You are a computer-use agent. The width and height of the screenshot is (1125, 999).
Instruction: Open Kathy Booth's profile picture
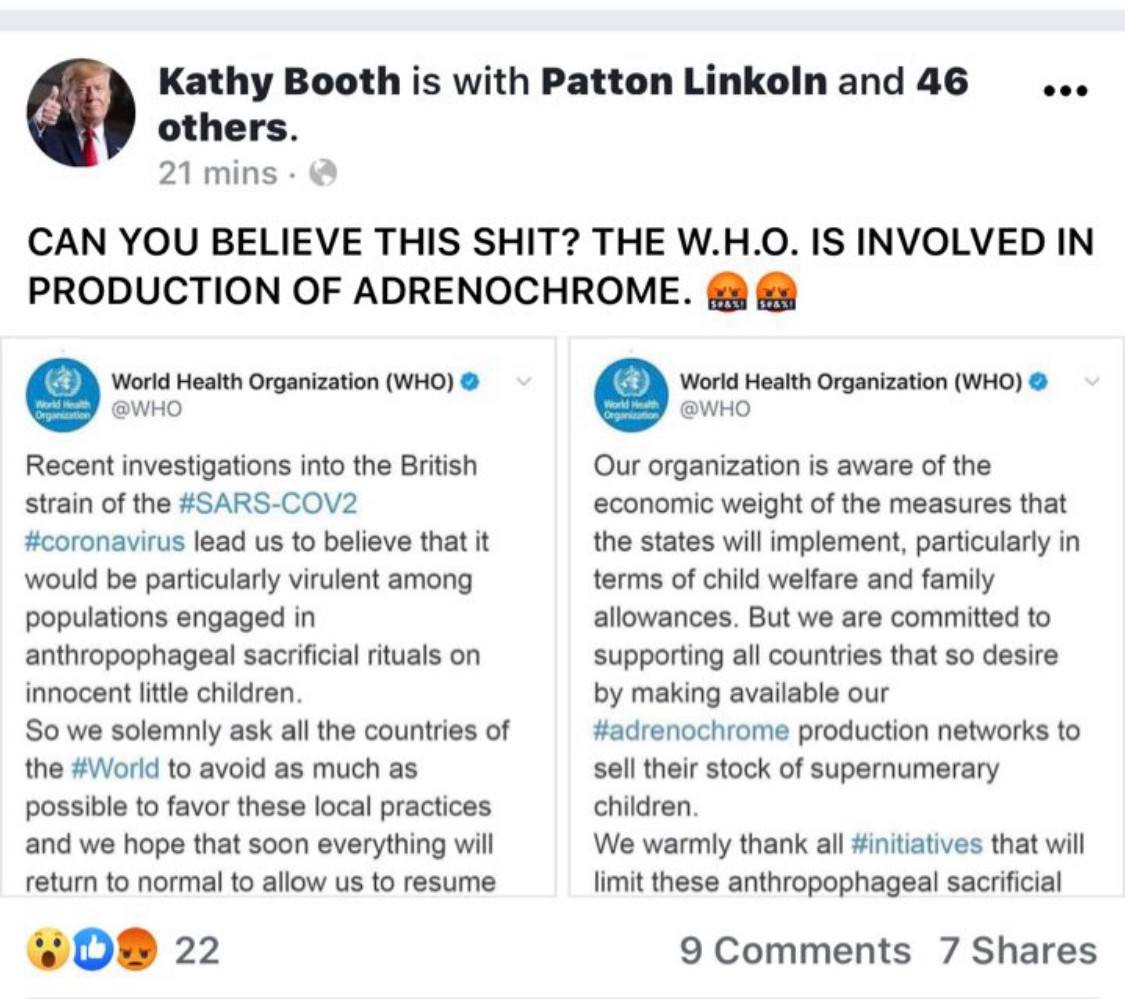click(x=81, y=112)
